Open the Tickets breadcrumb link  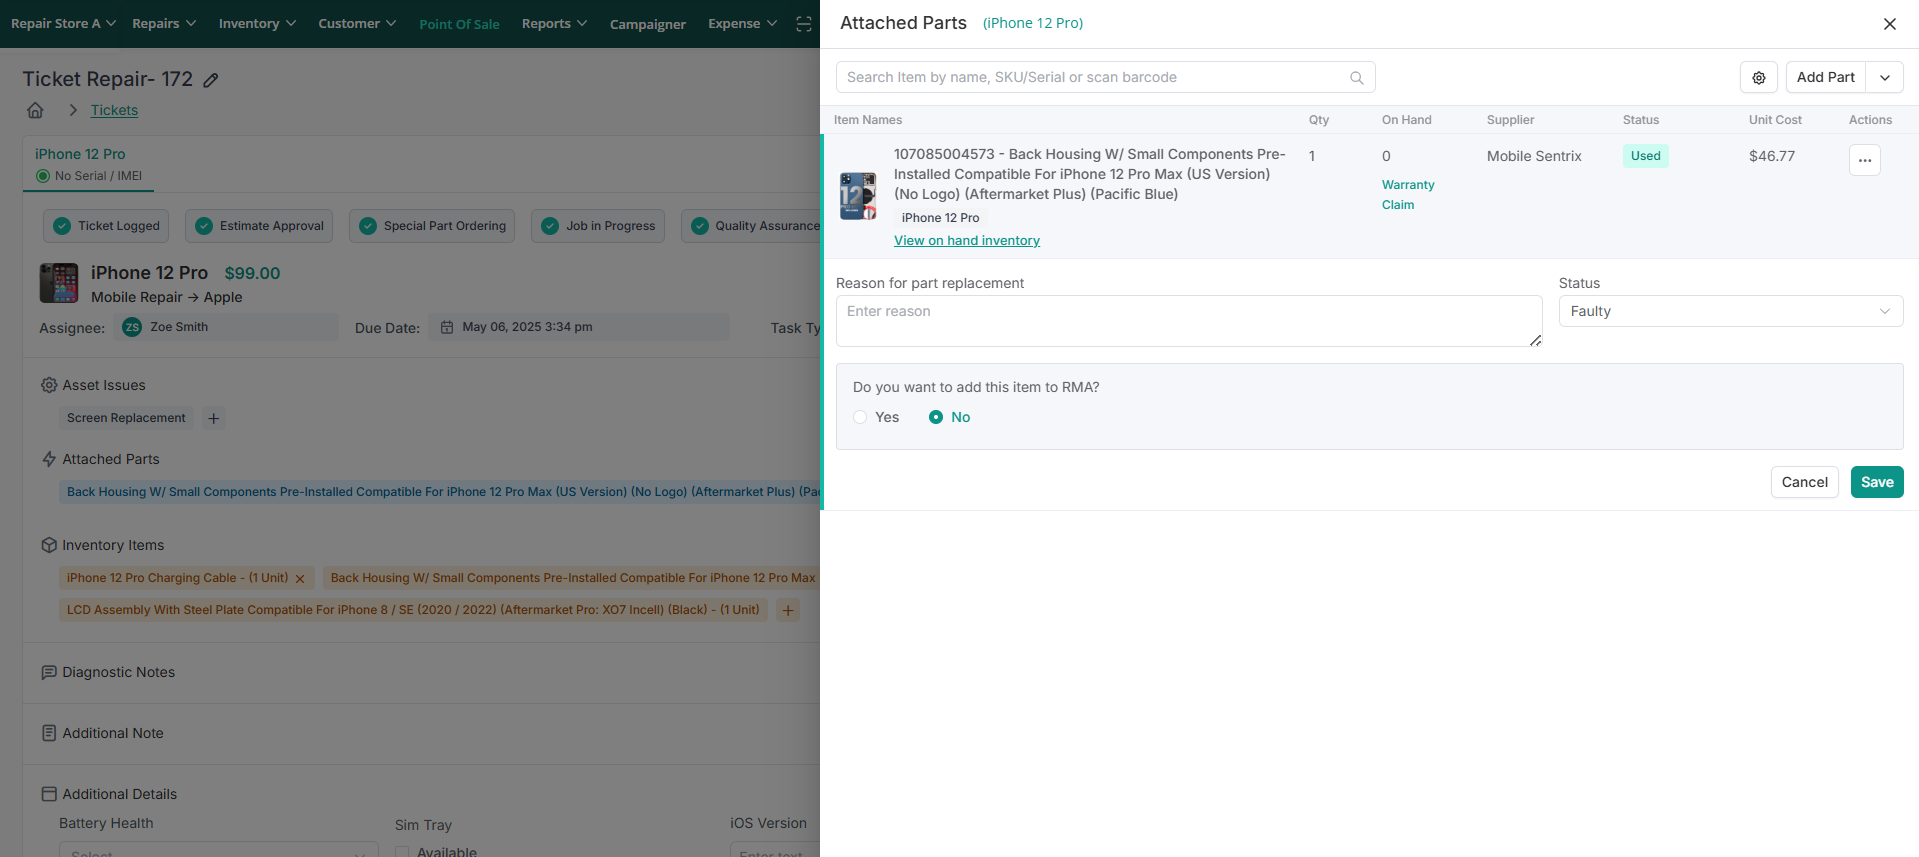(114, 110)
